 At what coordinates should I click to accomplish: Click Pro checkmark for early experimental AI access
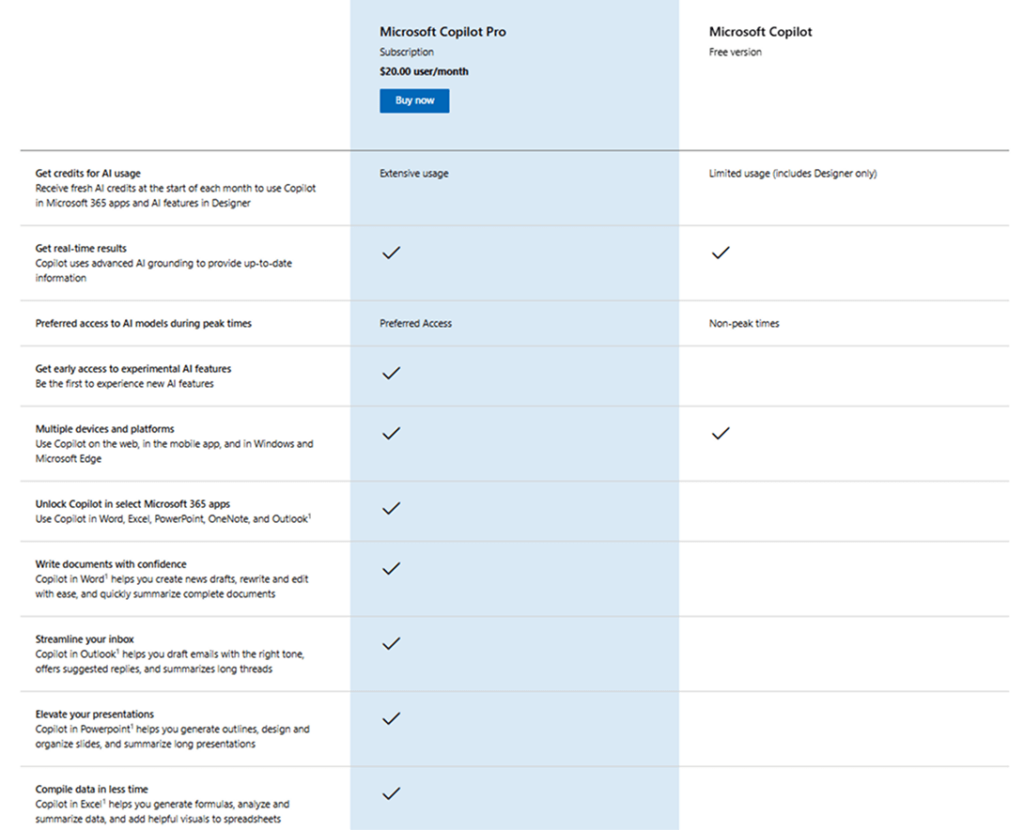[x=391, y=373]
